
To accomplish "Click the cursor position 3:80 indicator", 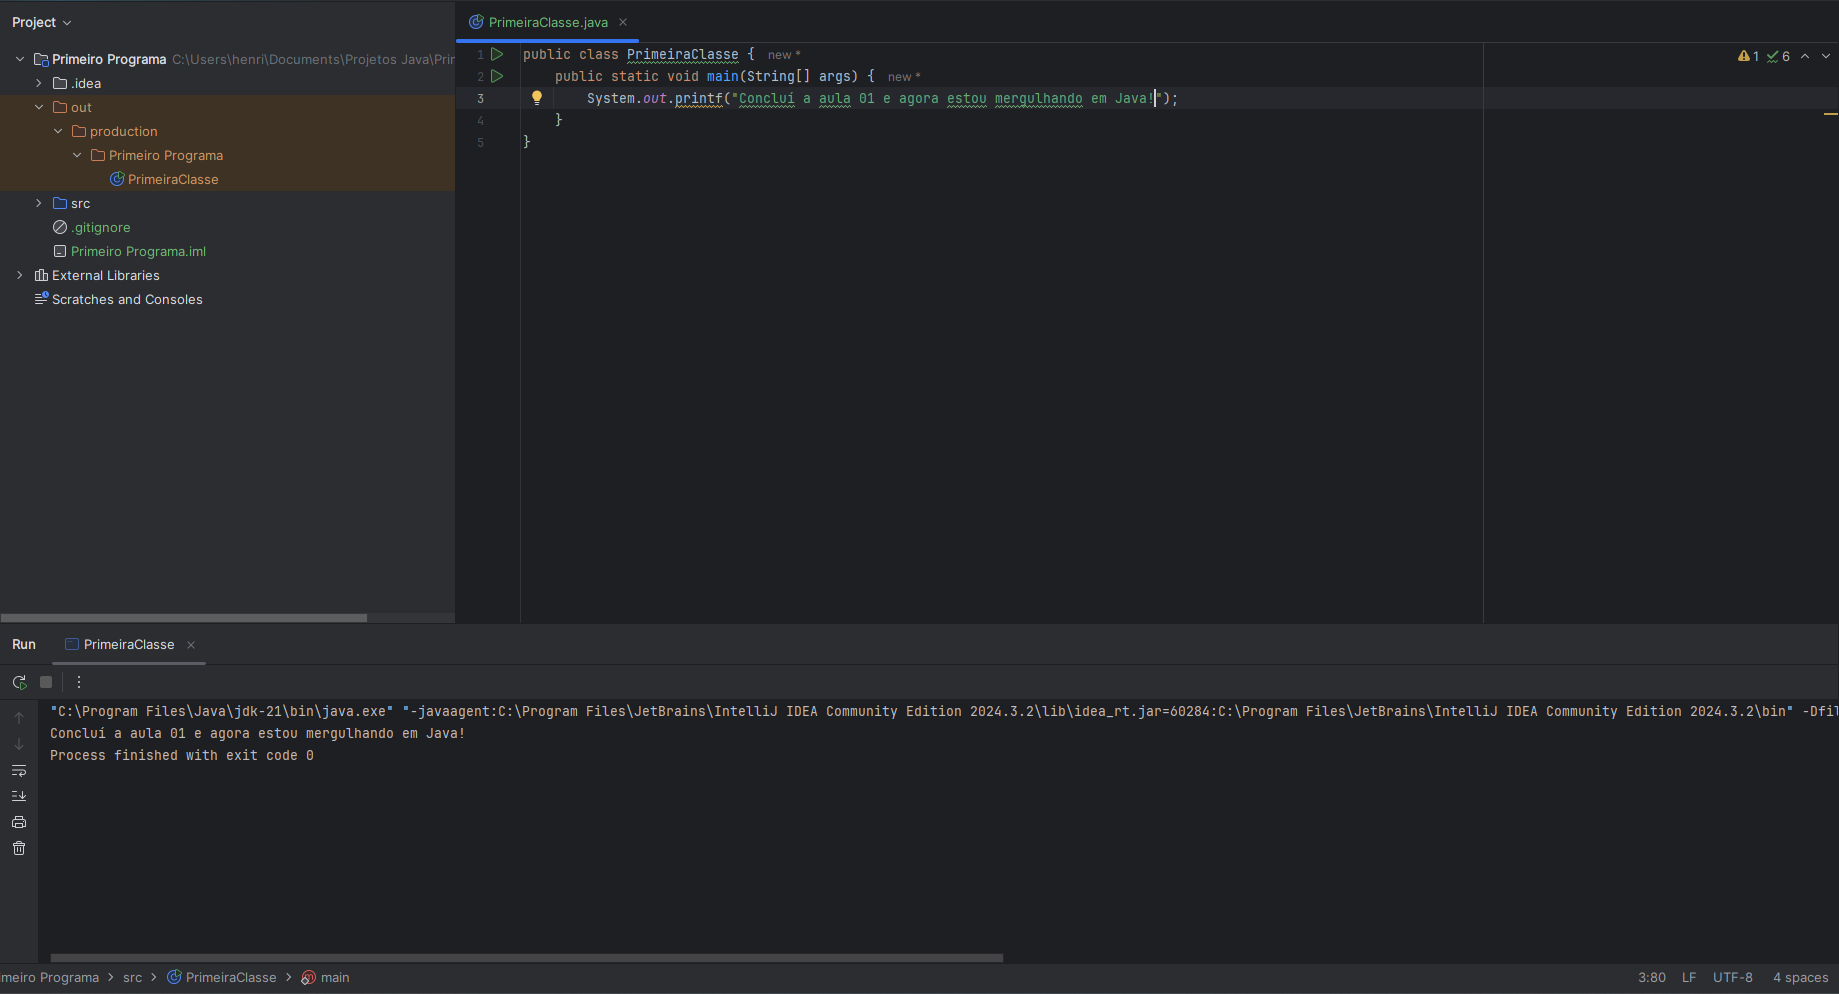I will [x=1652, y=978].
